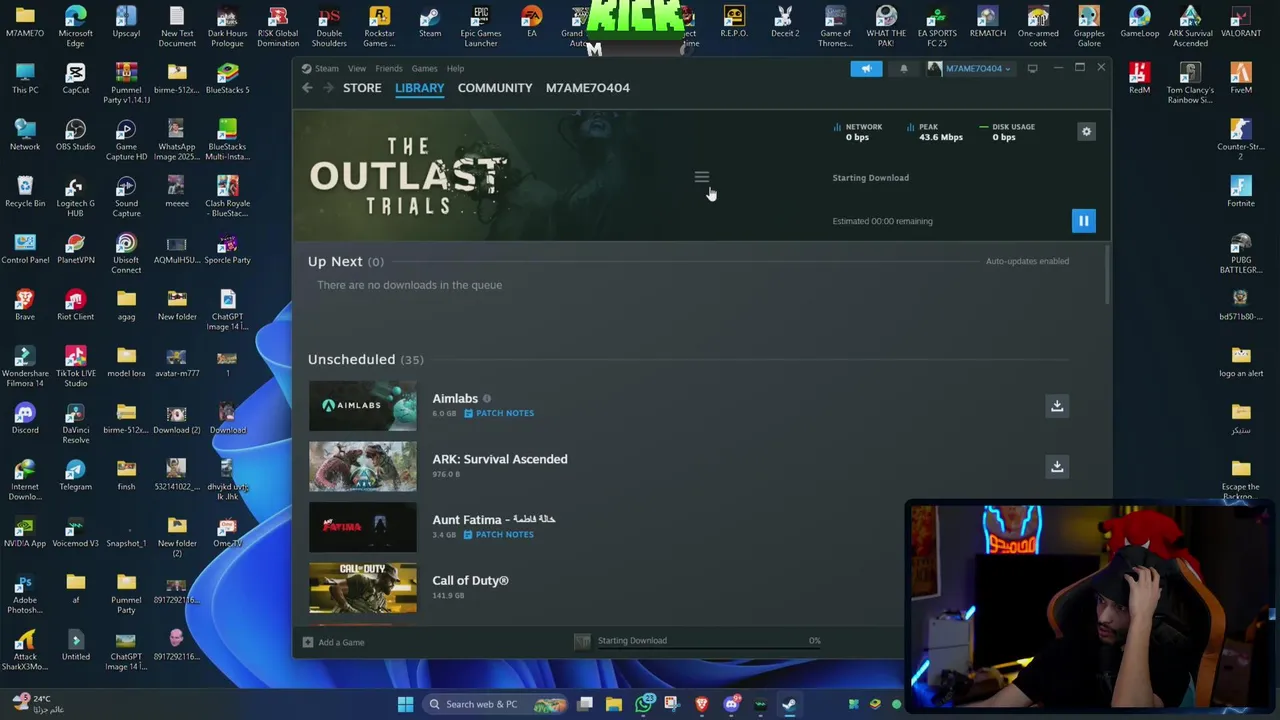Viewport: 1280px width, 720px height.
Task: Open WhatsApp from the taskbar
Action: click(644, 704)
